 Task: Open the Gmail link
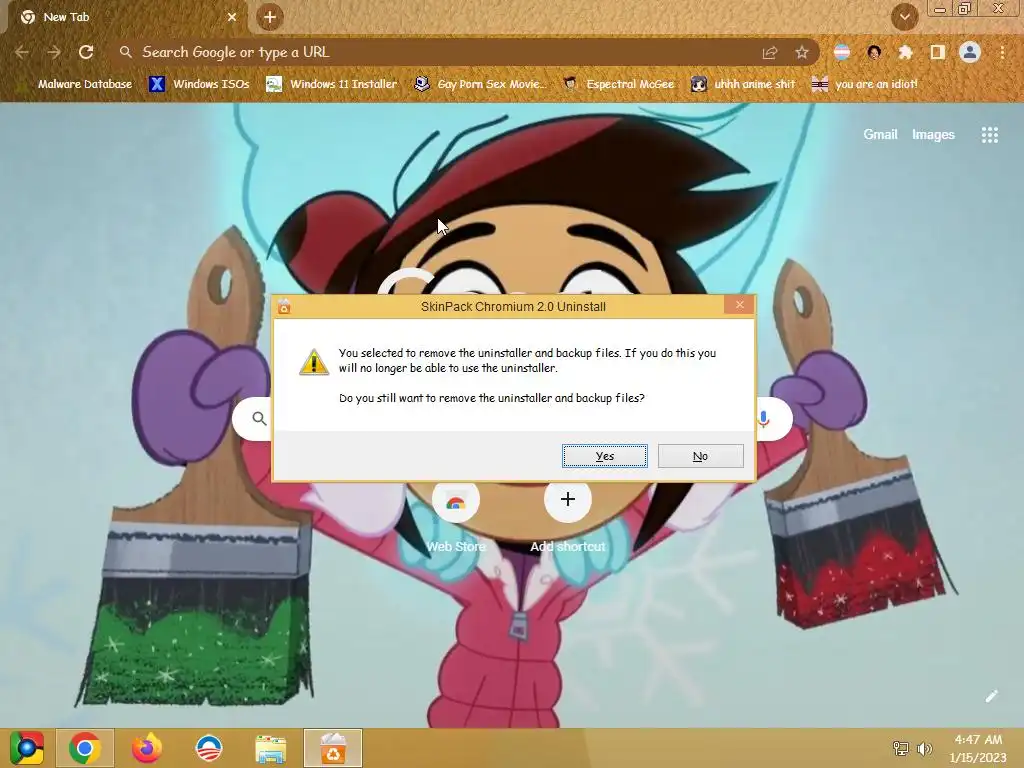click(880, 135)
